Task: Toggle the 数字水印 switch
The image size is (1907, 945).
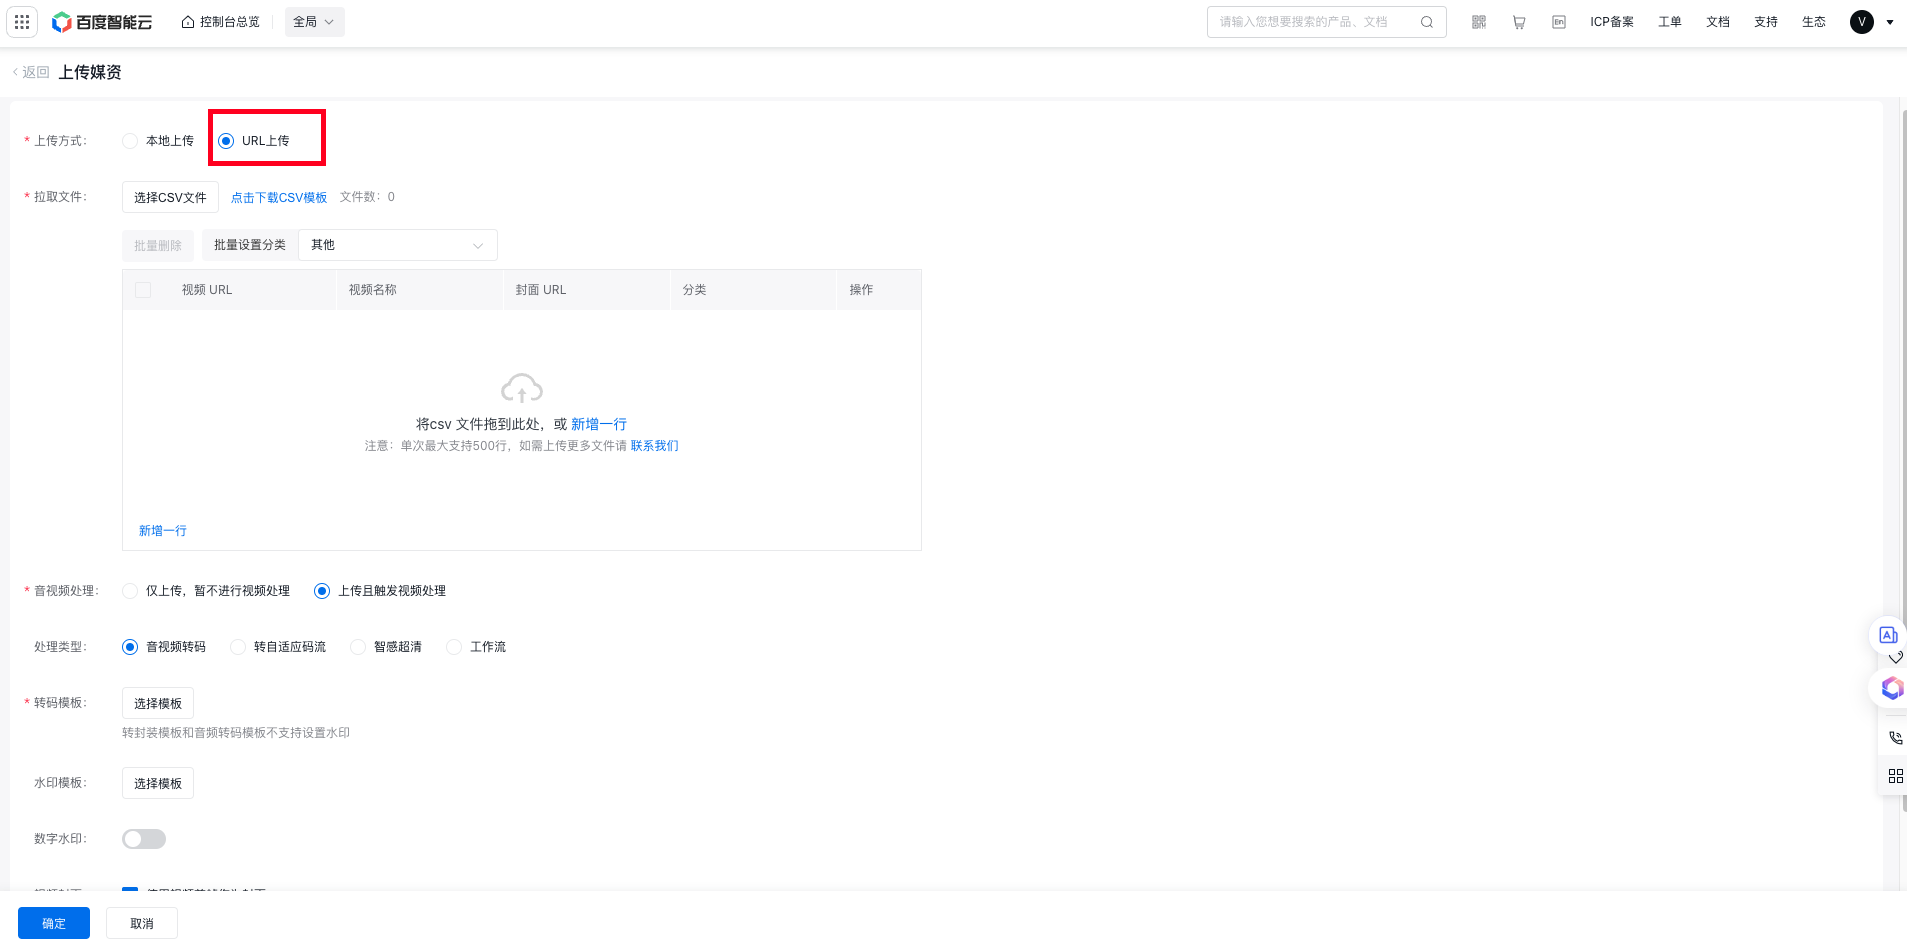Action: click(x=144, y=839)
